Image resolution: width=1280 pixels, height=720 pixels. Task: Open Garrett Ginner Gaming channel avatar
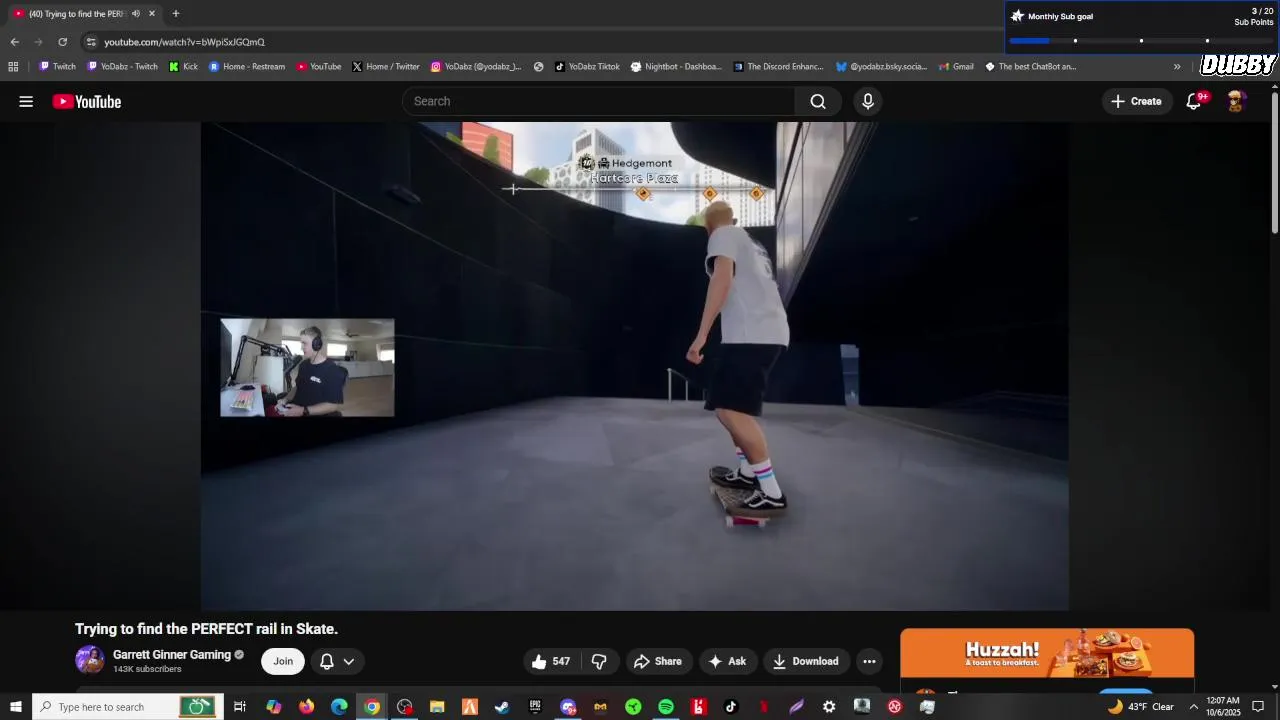pyautogui.click(x=90, y=660)
